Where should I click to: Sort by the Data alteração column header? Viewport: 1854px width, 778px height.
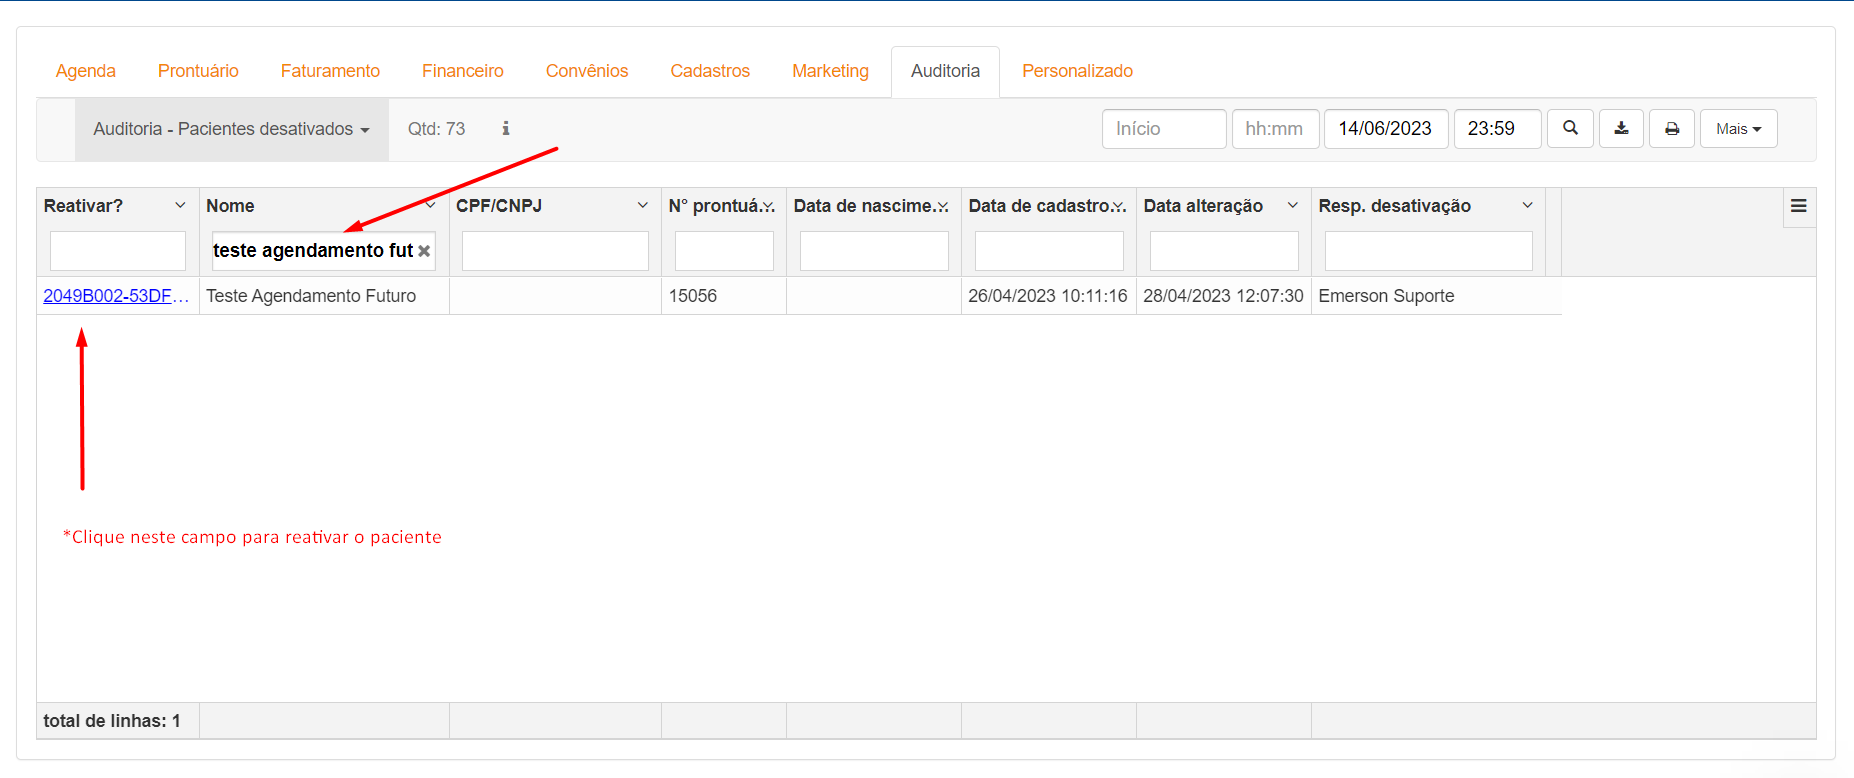pyautogui.click(x=1203, y=206)
